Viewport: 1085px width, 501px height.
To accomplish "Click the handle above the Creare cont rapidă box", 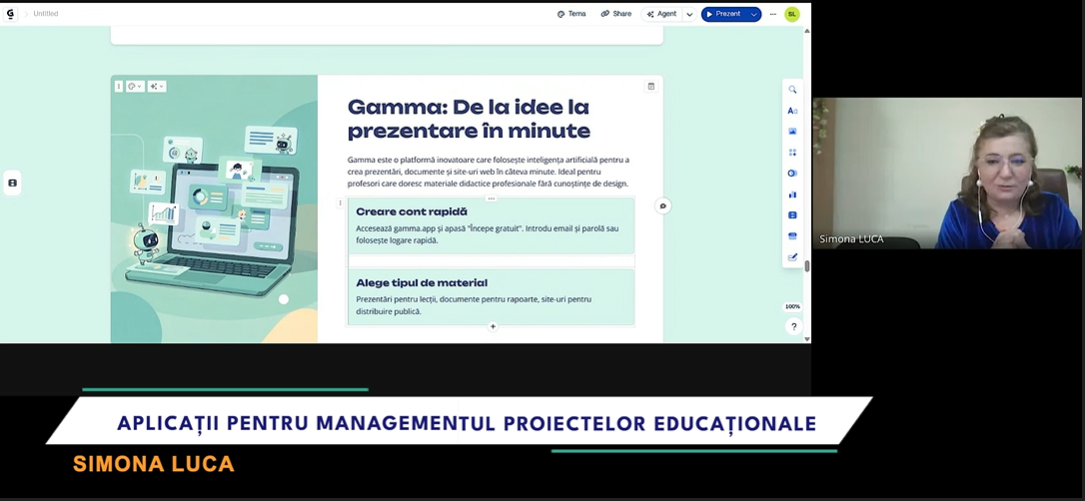I will pos(491,199).
